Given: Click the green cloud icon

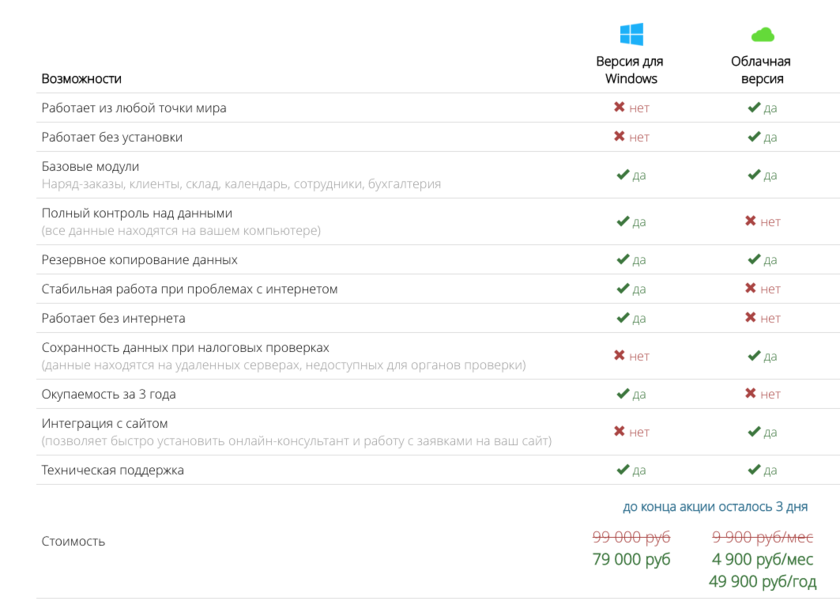Looking at the screenshot, I should [x=762, y=35].
